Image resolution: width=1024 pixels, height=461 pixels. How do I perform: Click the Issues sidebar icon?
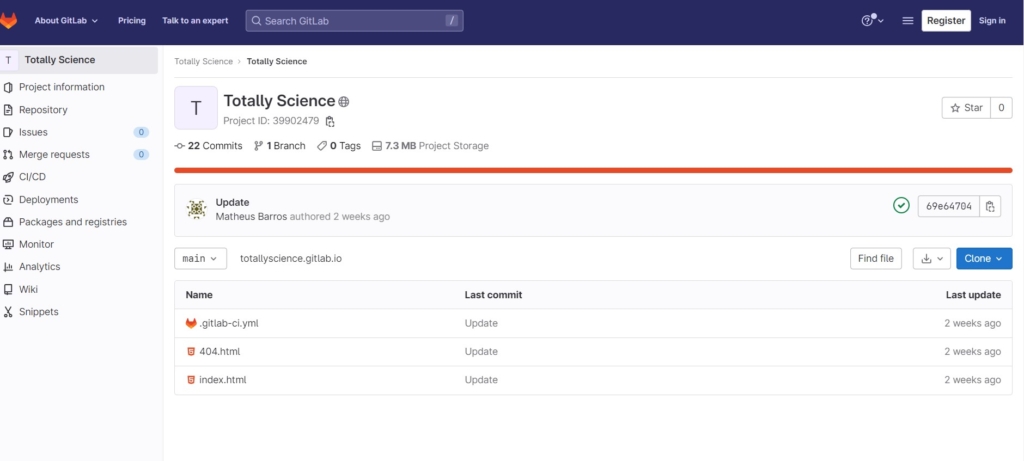click(8, 132)
